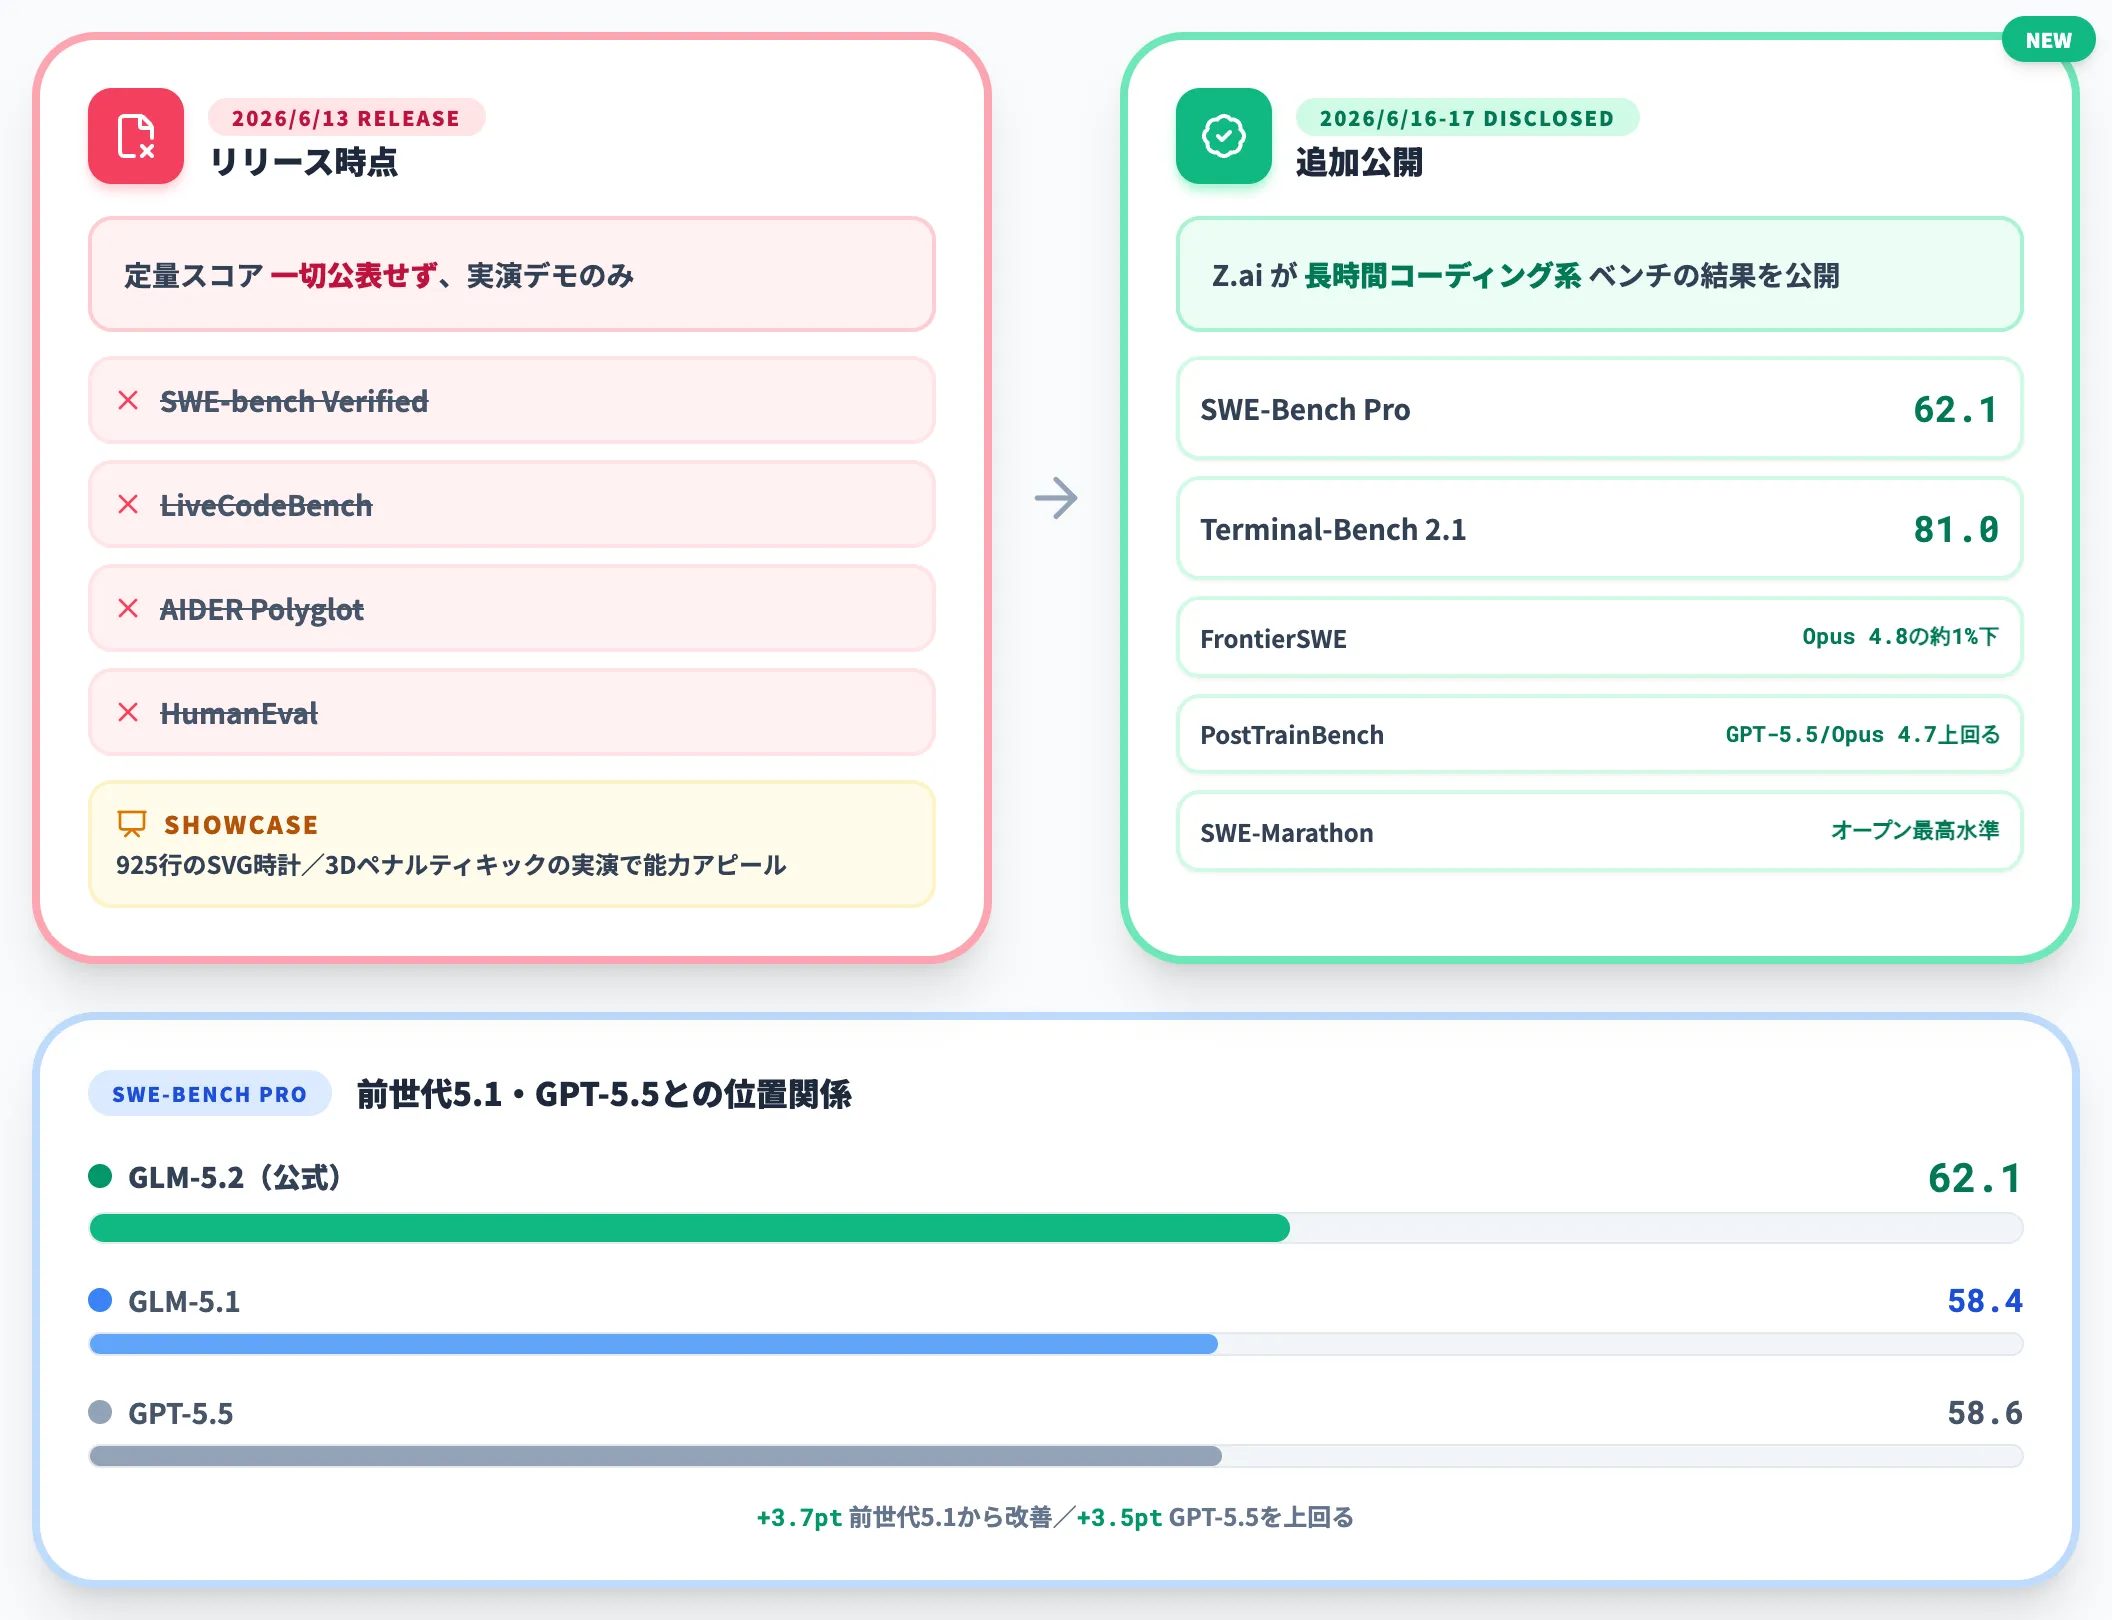Click the SWE-Marathon label
The width and height of the screenshot is (2112, 1620).
pos(1287,833)
